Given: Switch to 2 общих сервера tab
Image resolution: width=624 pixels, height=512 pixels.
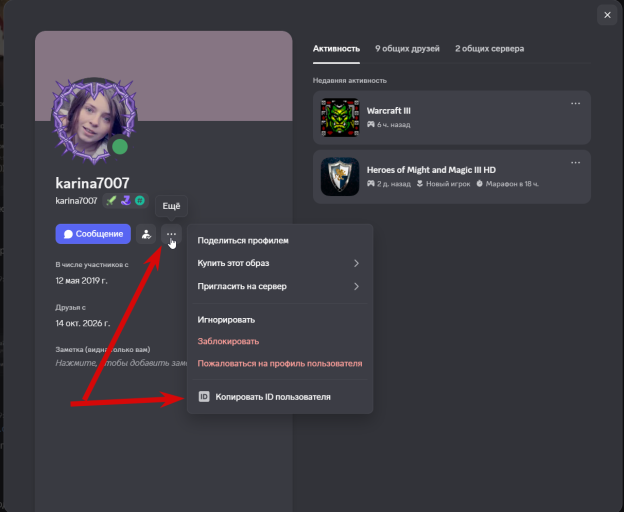Looking at the screenshot, I should 489,49.
